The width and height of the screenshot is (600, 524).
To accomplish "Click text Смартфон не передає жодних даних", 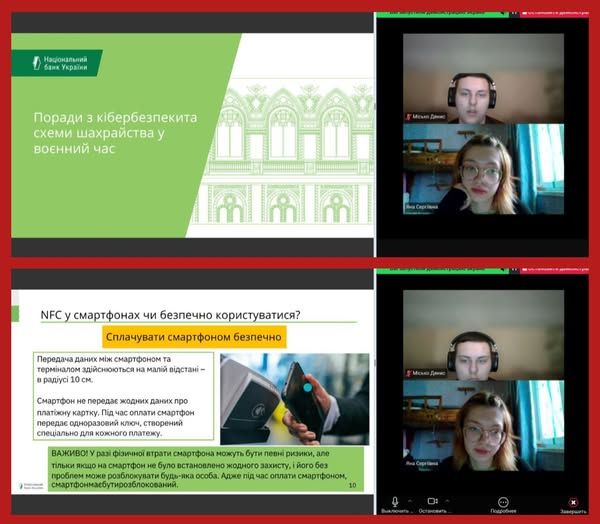I will click(x=116, y=417).
